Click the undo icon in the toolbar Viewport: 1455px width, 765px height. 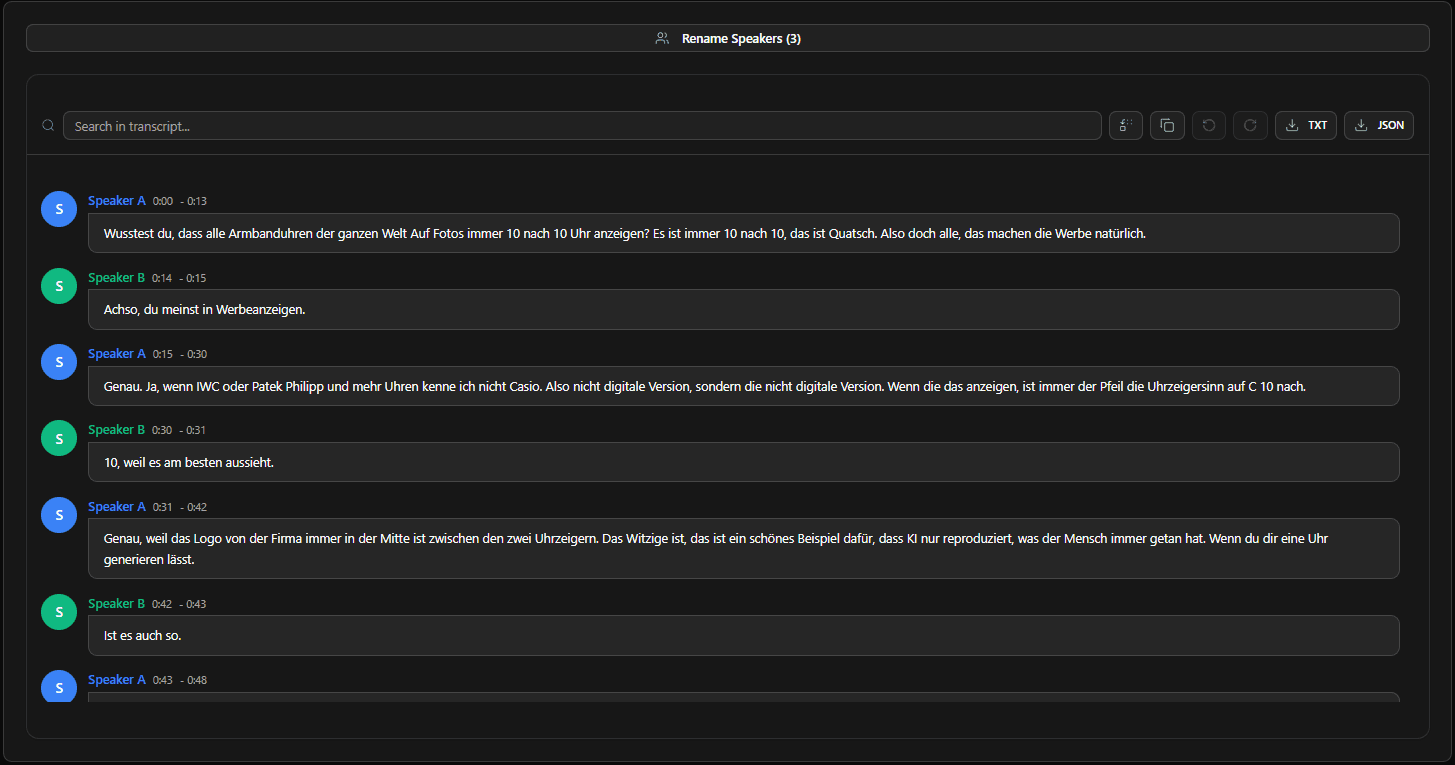tap(1209, 125)
